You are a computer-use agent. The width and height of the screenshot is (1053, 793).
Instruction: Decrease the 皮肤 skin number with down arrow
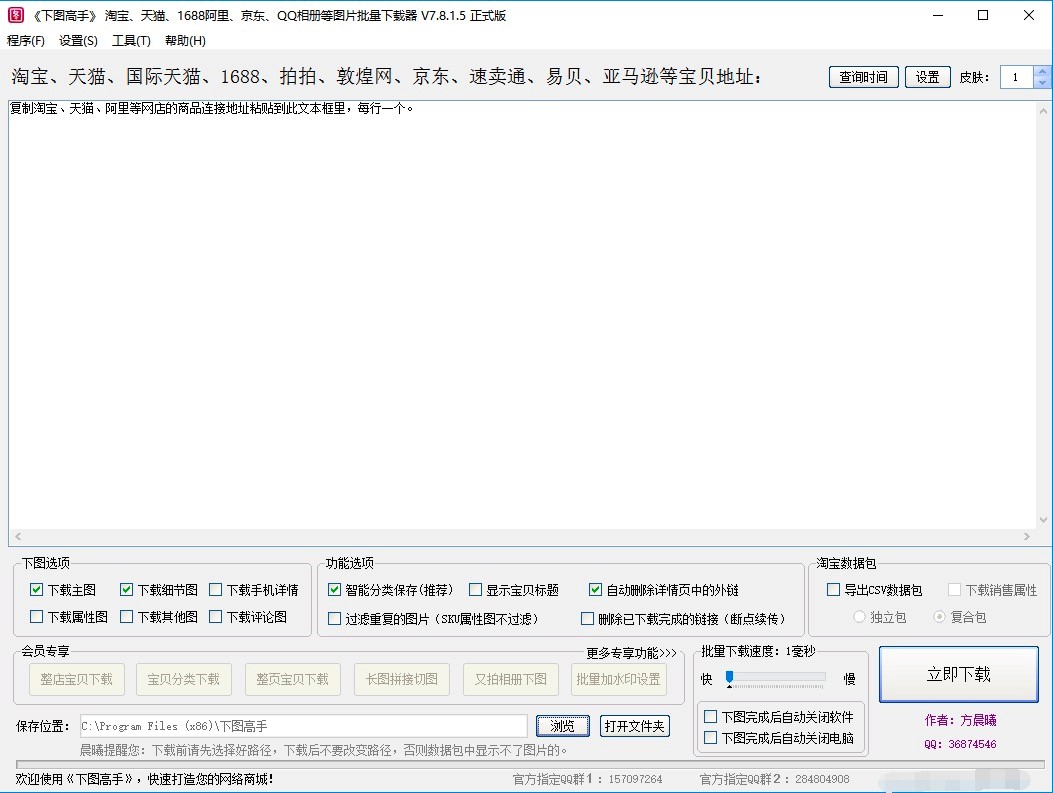(1042, 83)
